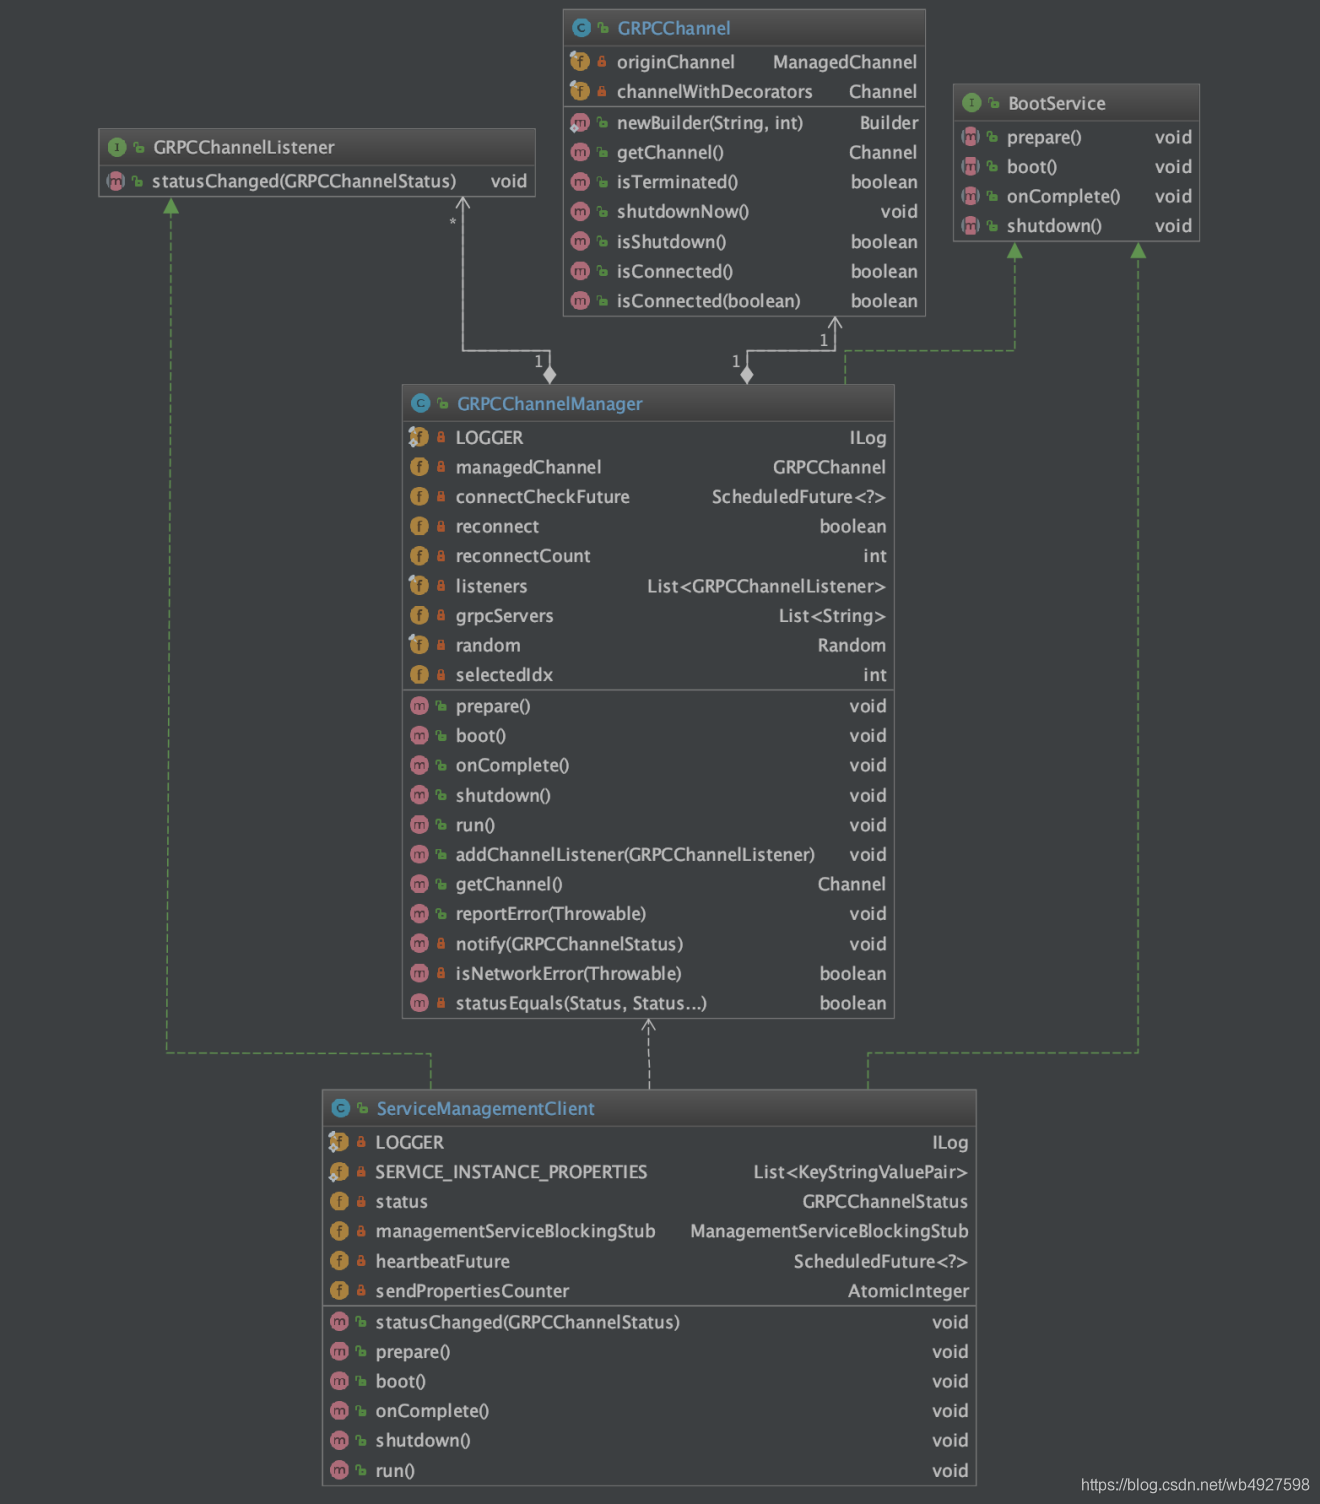Select notify(GRPCChannelStatus) method
This screenshot has width=1320, height=1504.
(x=648, y=944)
